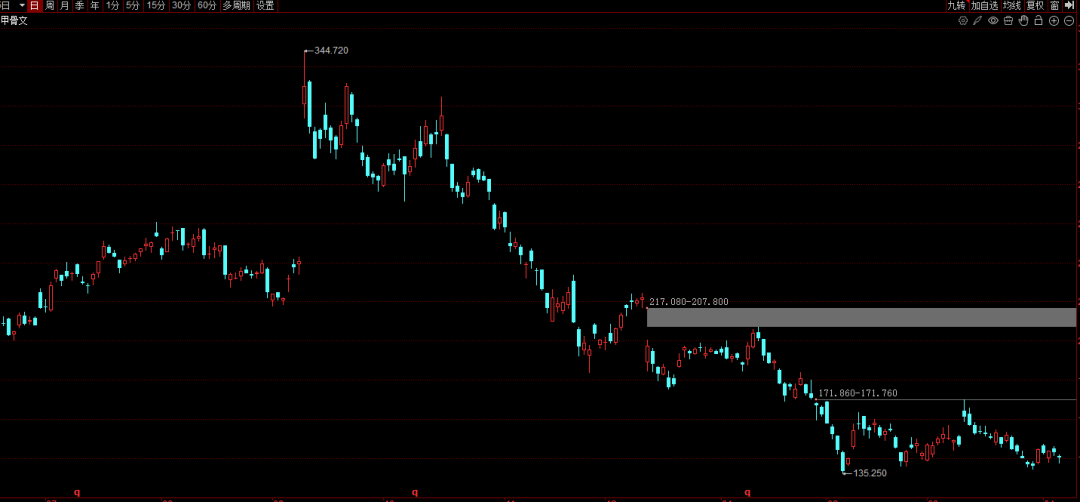Add stock via 加自选 button
The height and width of the screenshot is (502, 1080).
point(985,6)
